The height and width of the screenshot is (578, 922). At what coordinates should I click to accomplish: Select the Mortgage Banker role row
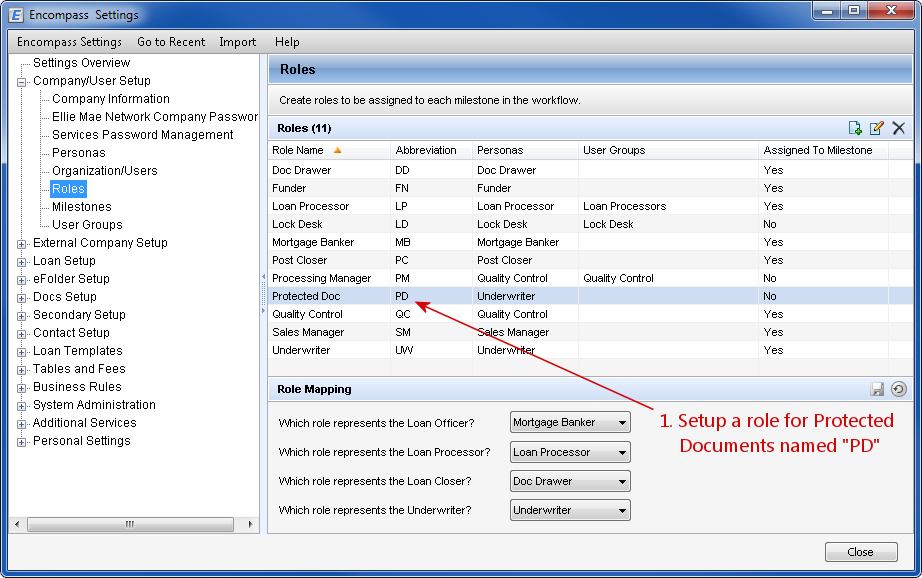coord(590,242)
